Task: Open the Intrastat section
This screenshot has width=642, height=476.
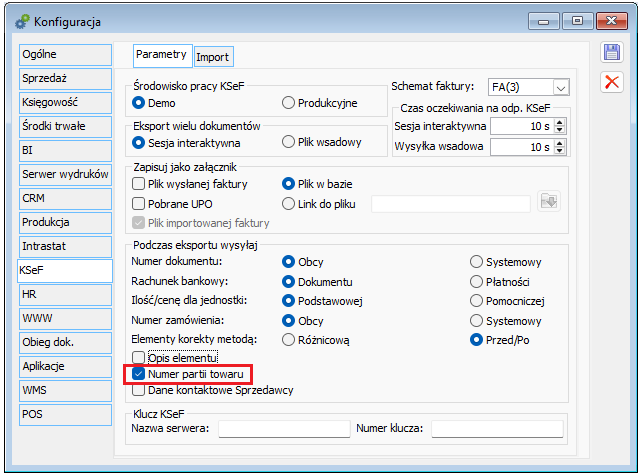Action: click(65, 246)
